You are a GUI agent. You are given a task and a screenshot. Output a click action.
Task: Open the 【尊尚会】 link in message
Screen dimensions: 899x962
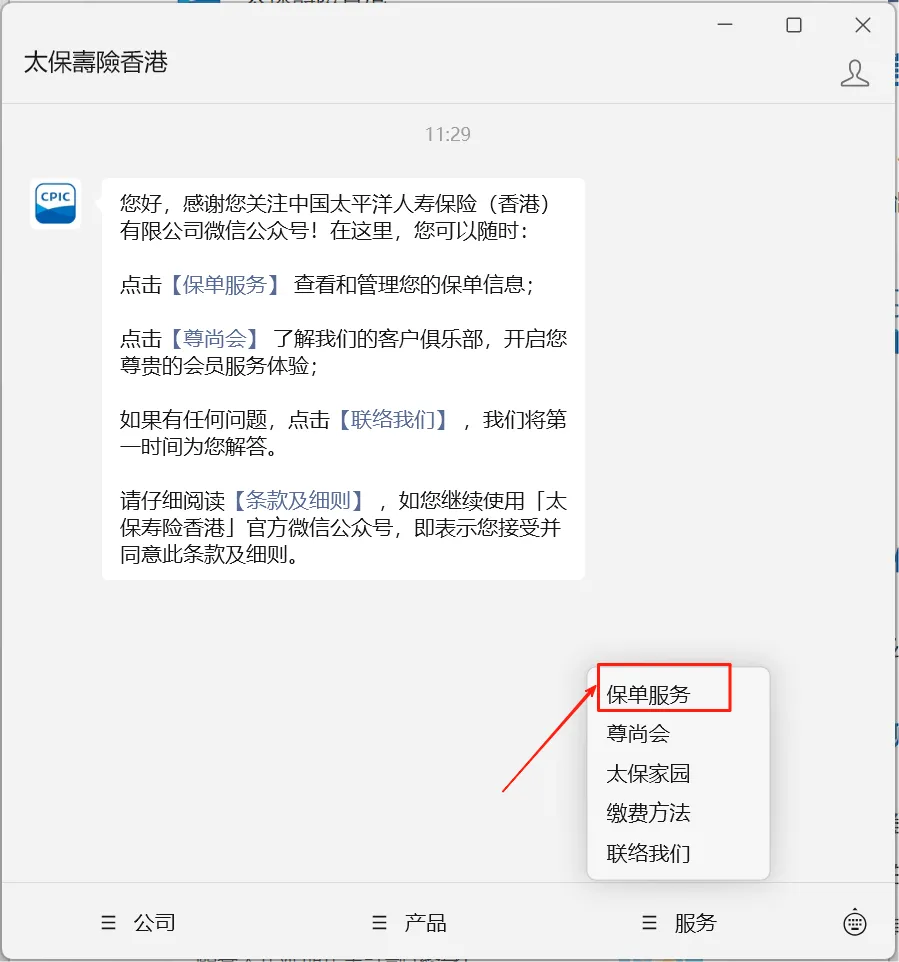coord(214,339)
